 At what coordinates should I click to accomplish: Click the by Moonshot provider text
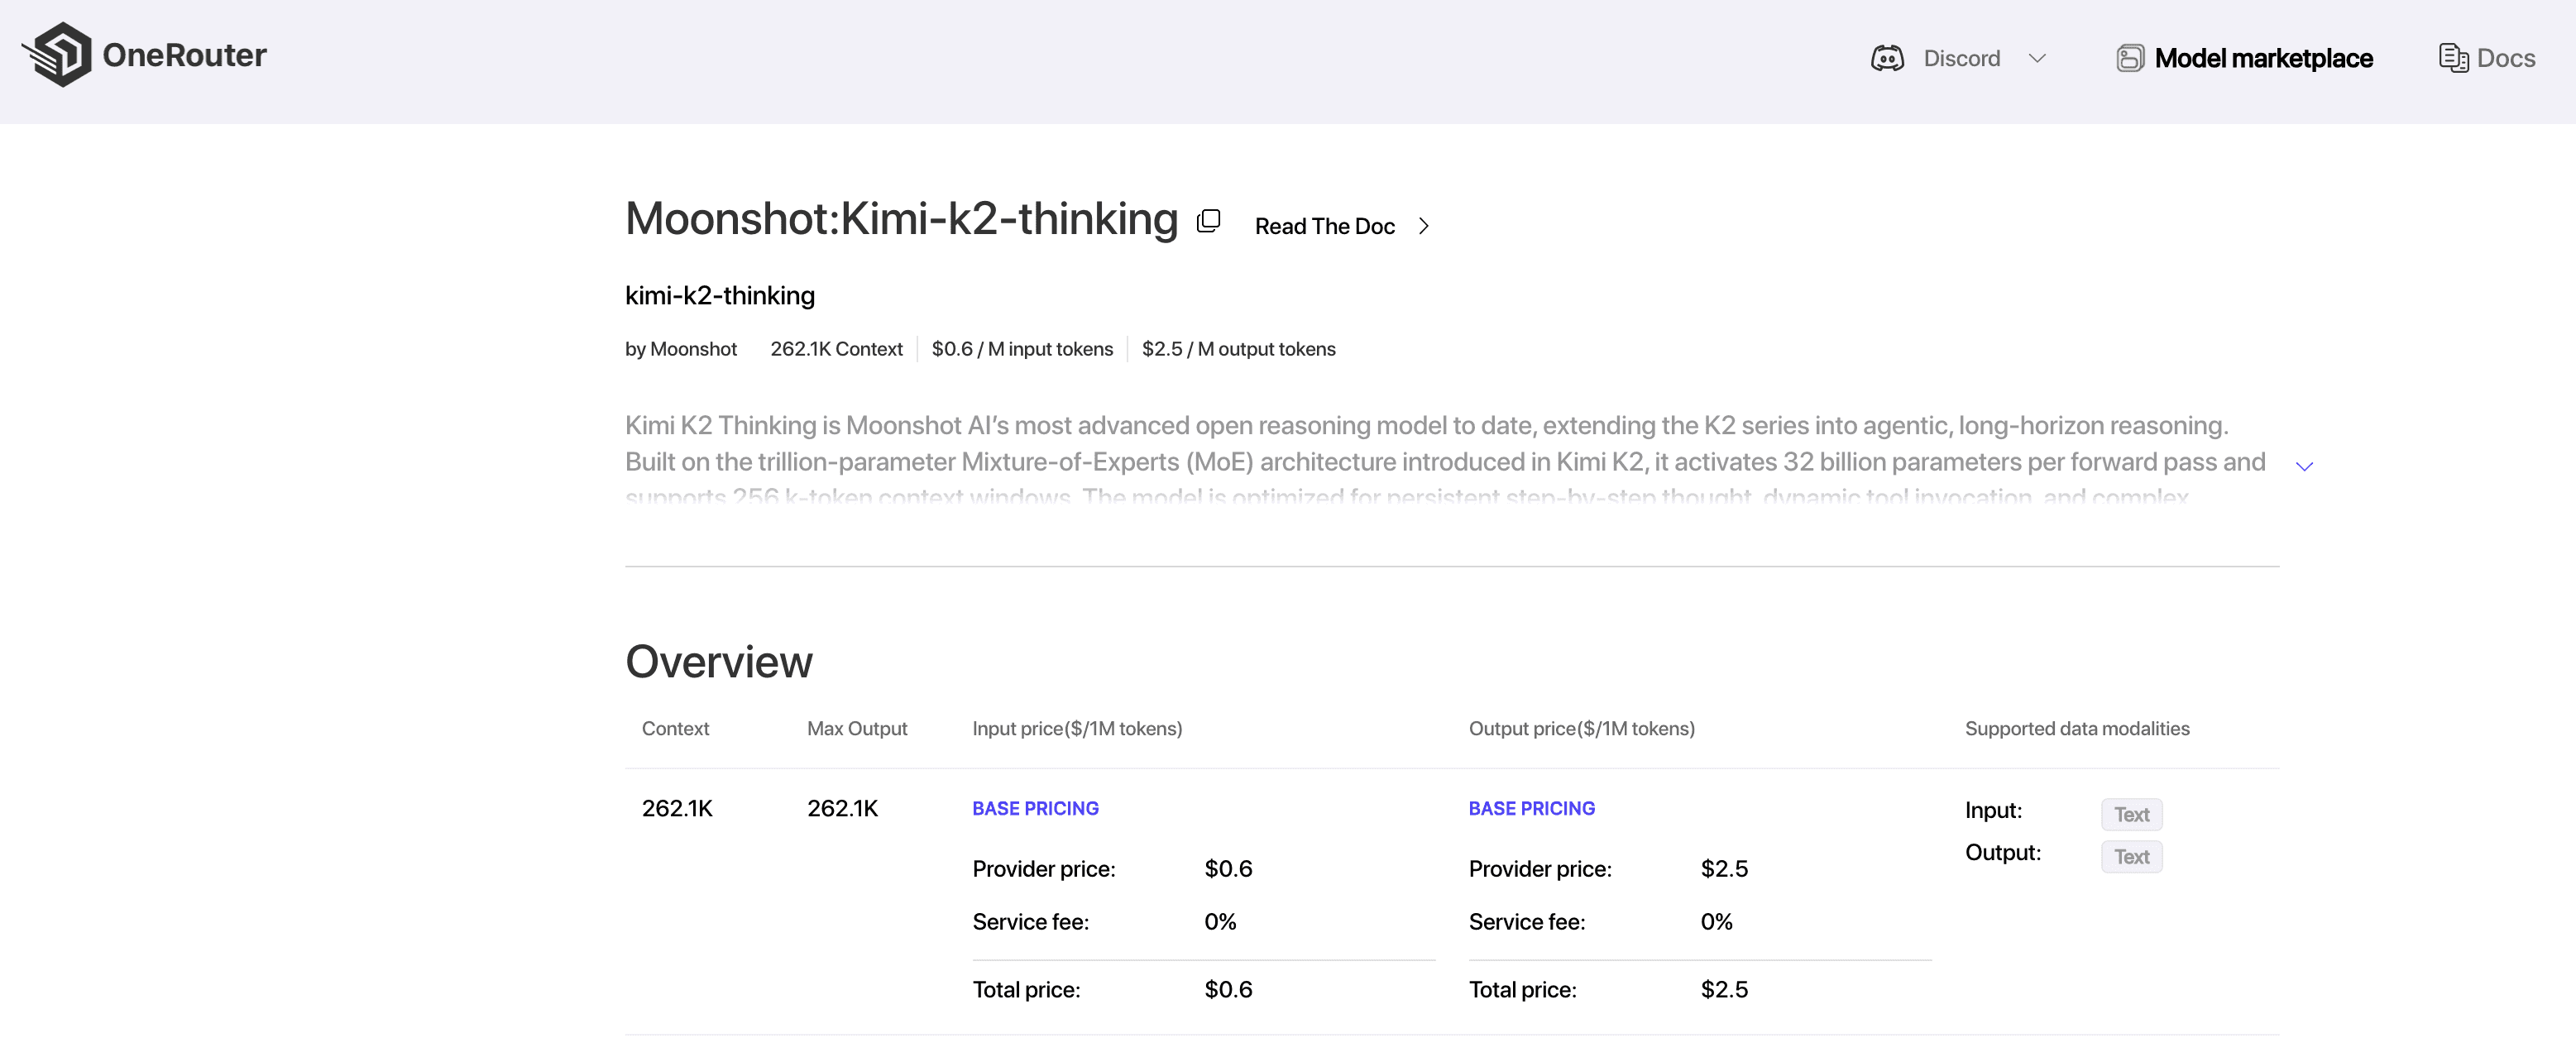tap(680, 349)
